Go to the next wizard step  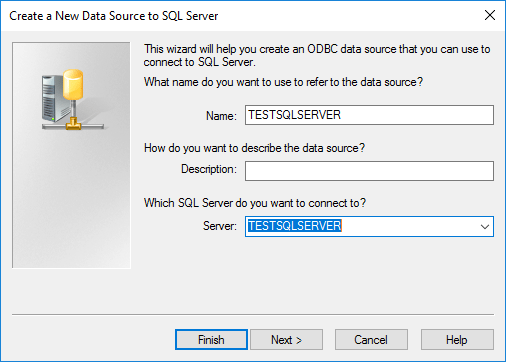click(286, 340)
